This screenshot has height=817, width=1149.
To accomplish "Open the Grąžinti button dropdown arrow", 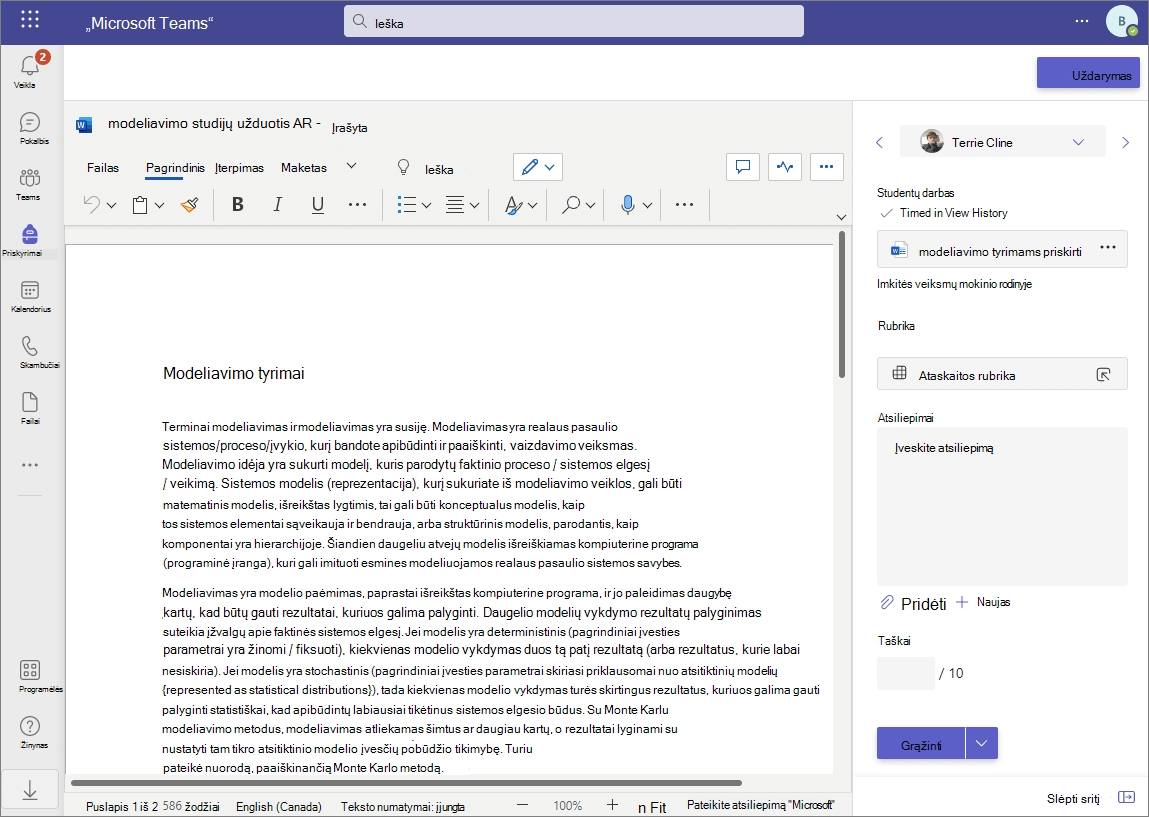I will point(981,744).
